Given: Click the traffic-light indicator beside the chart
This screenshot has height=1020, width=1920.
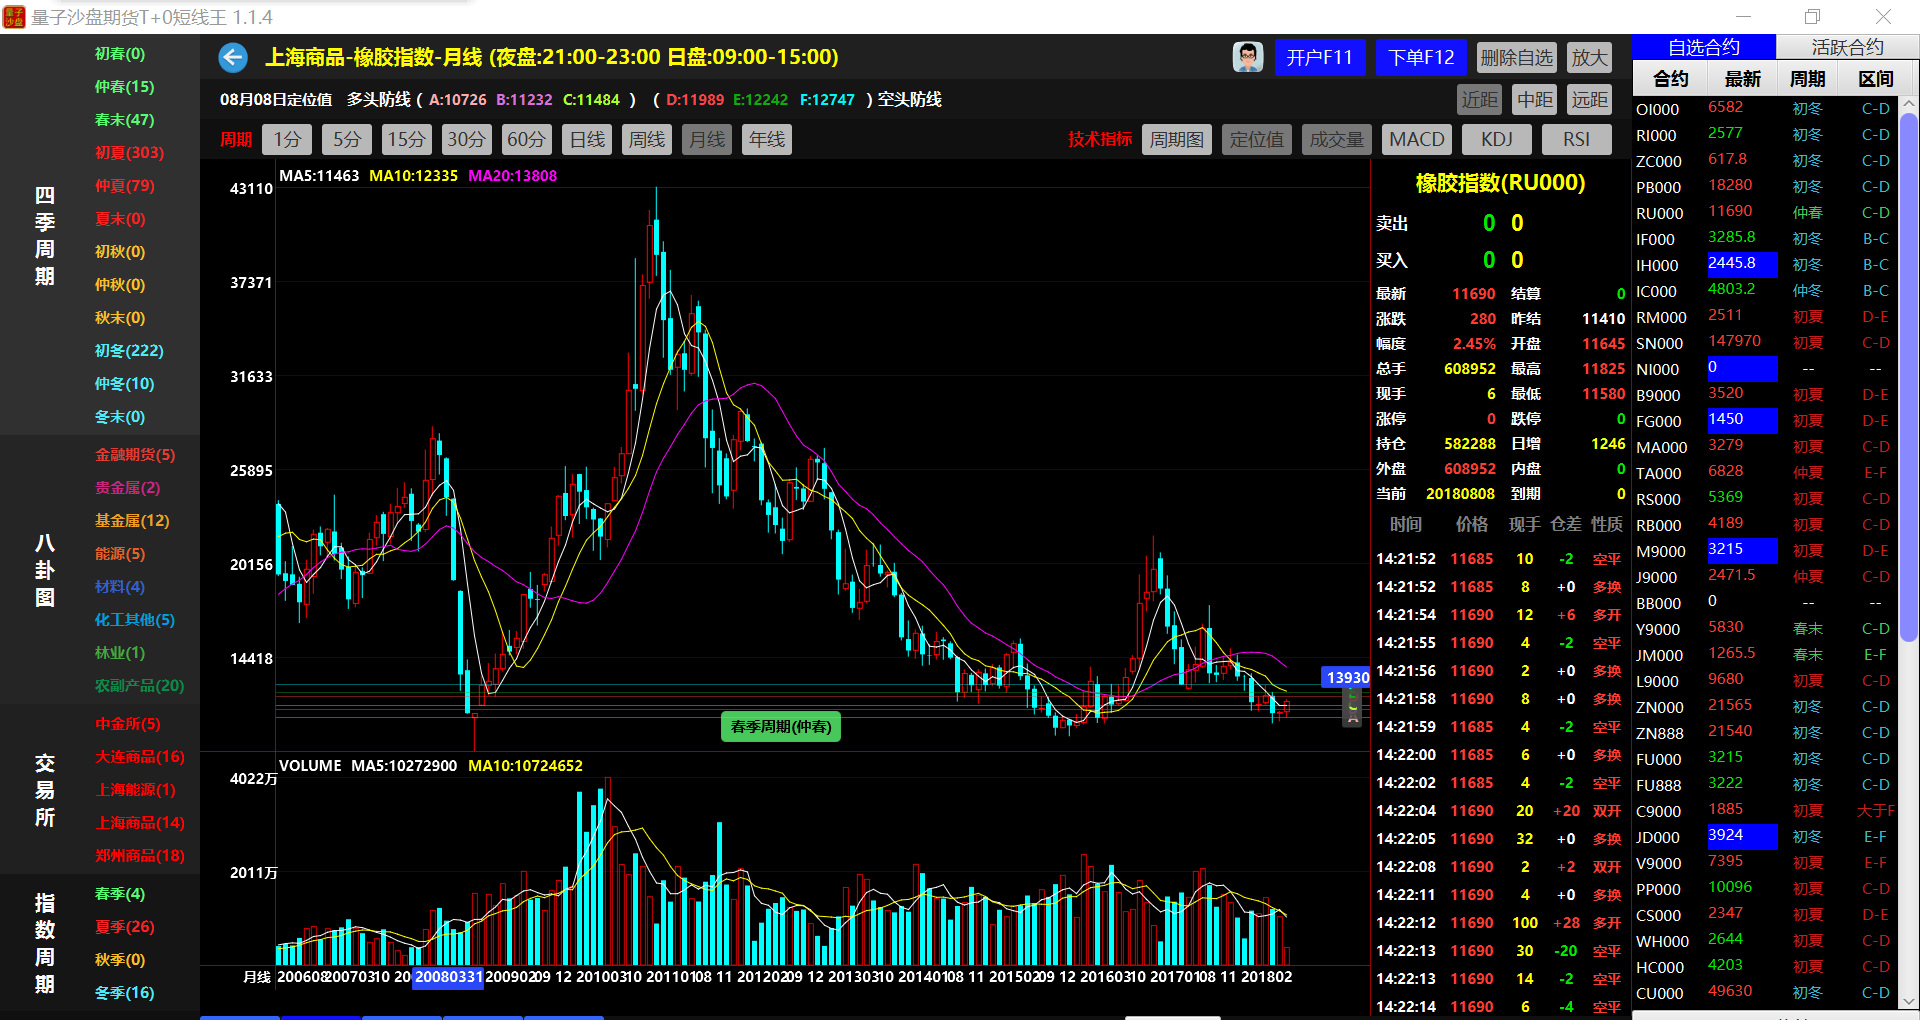Looking at the screenshot, I should pos(1352,707).
